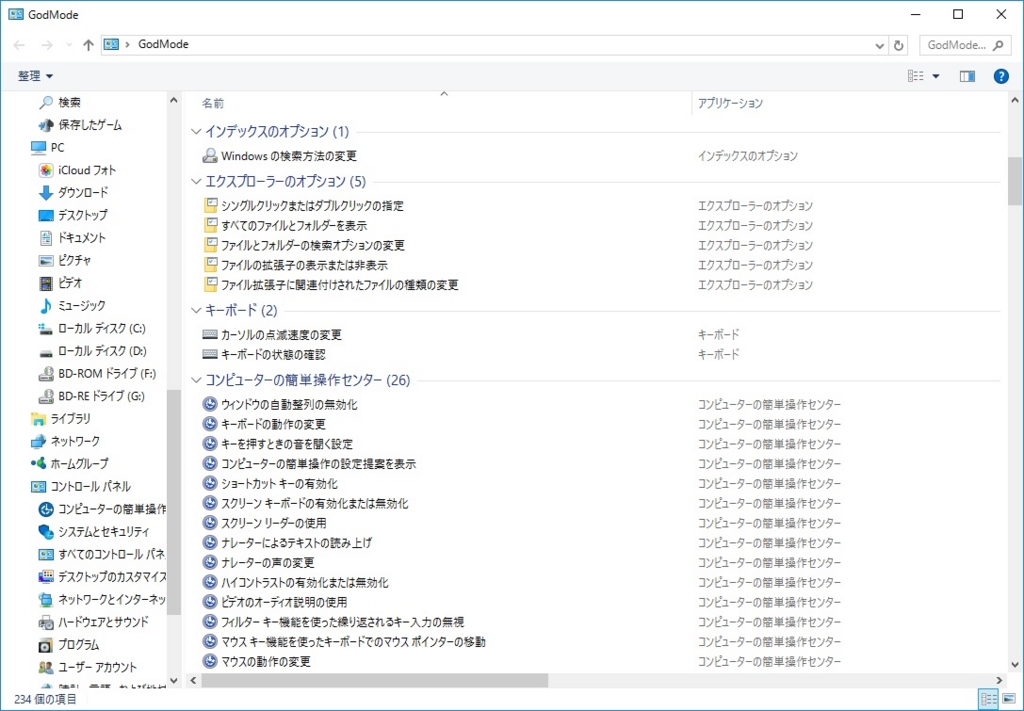The height and width of the screenshot is (711, 1024).
Task: Open スクリーン キーボードの有効化または無効化
Action: click(314, 503)
